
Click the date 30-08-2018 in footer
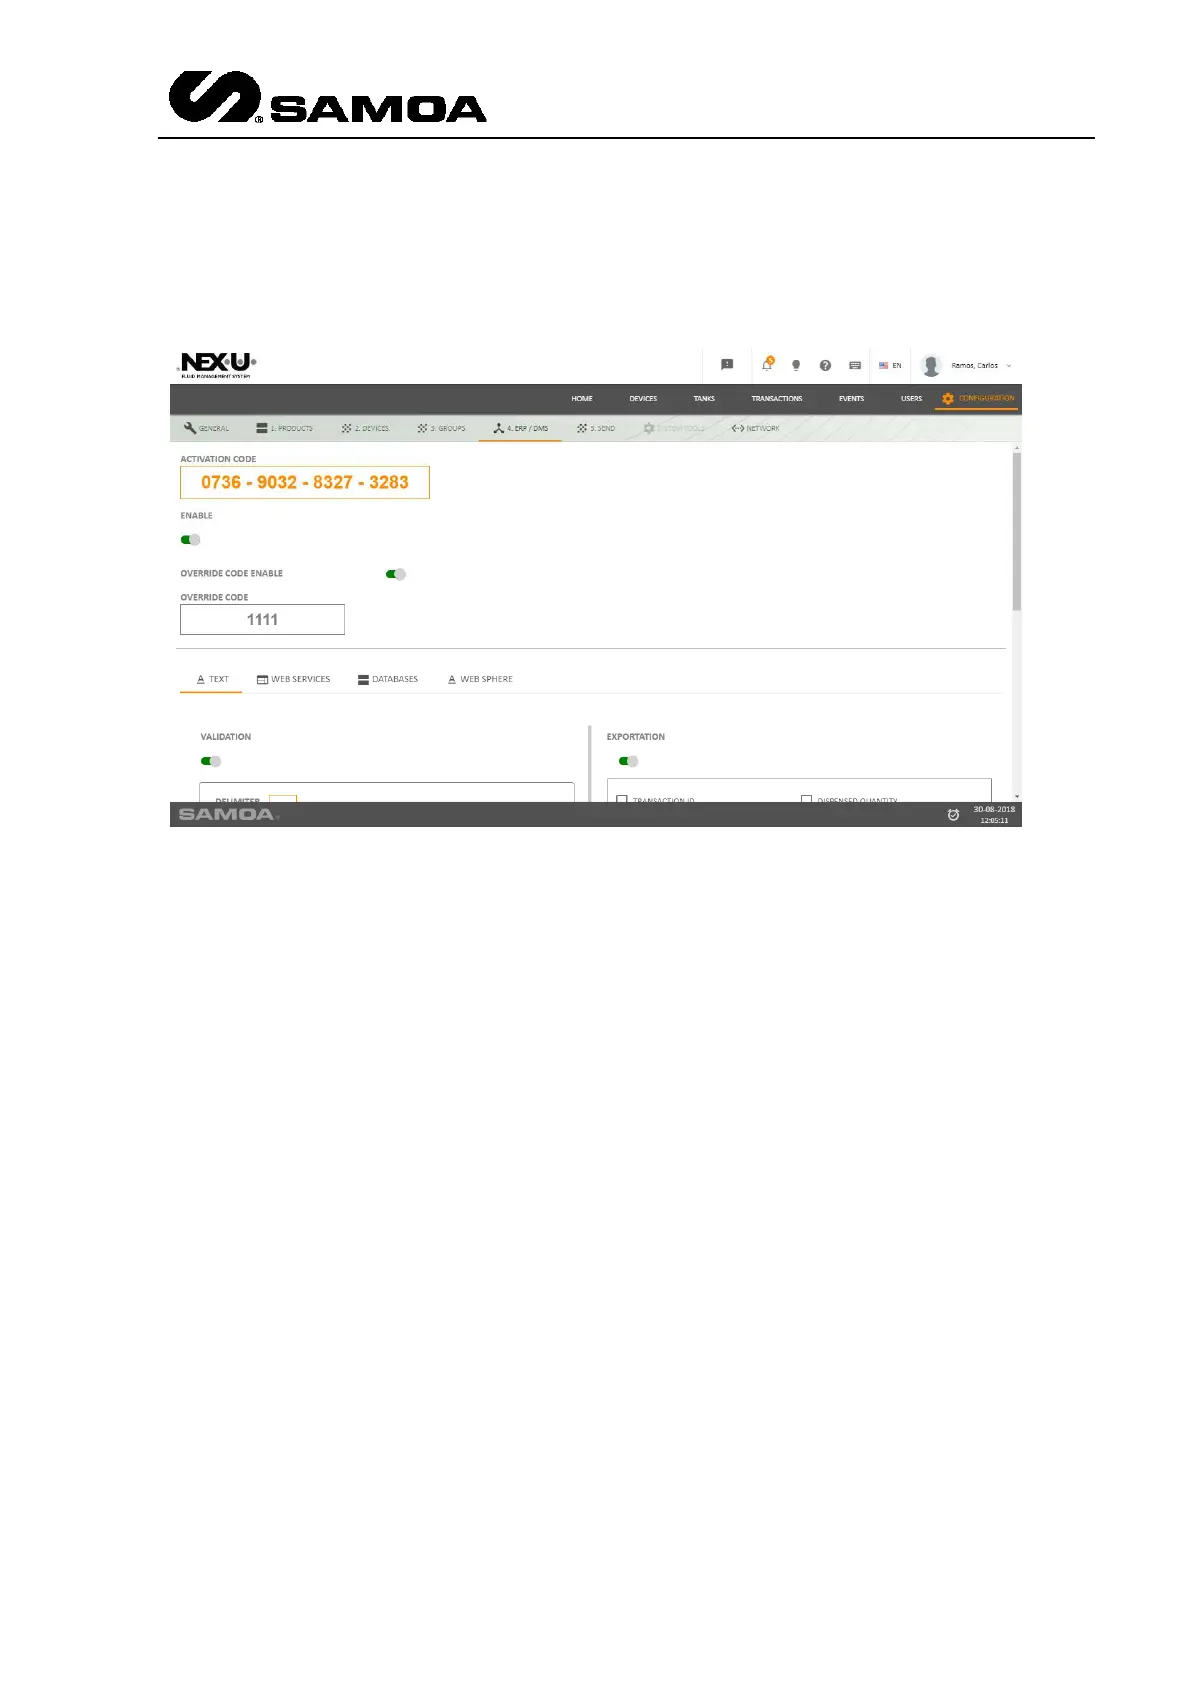pos(994,809)
